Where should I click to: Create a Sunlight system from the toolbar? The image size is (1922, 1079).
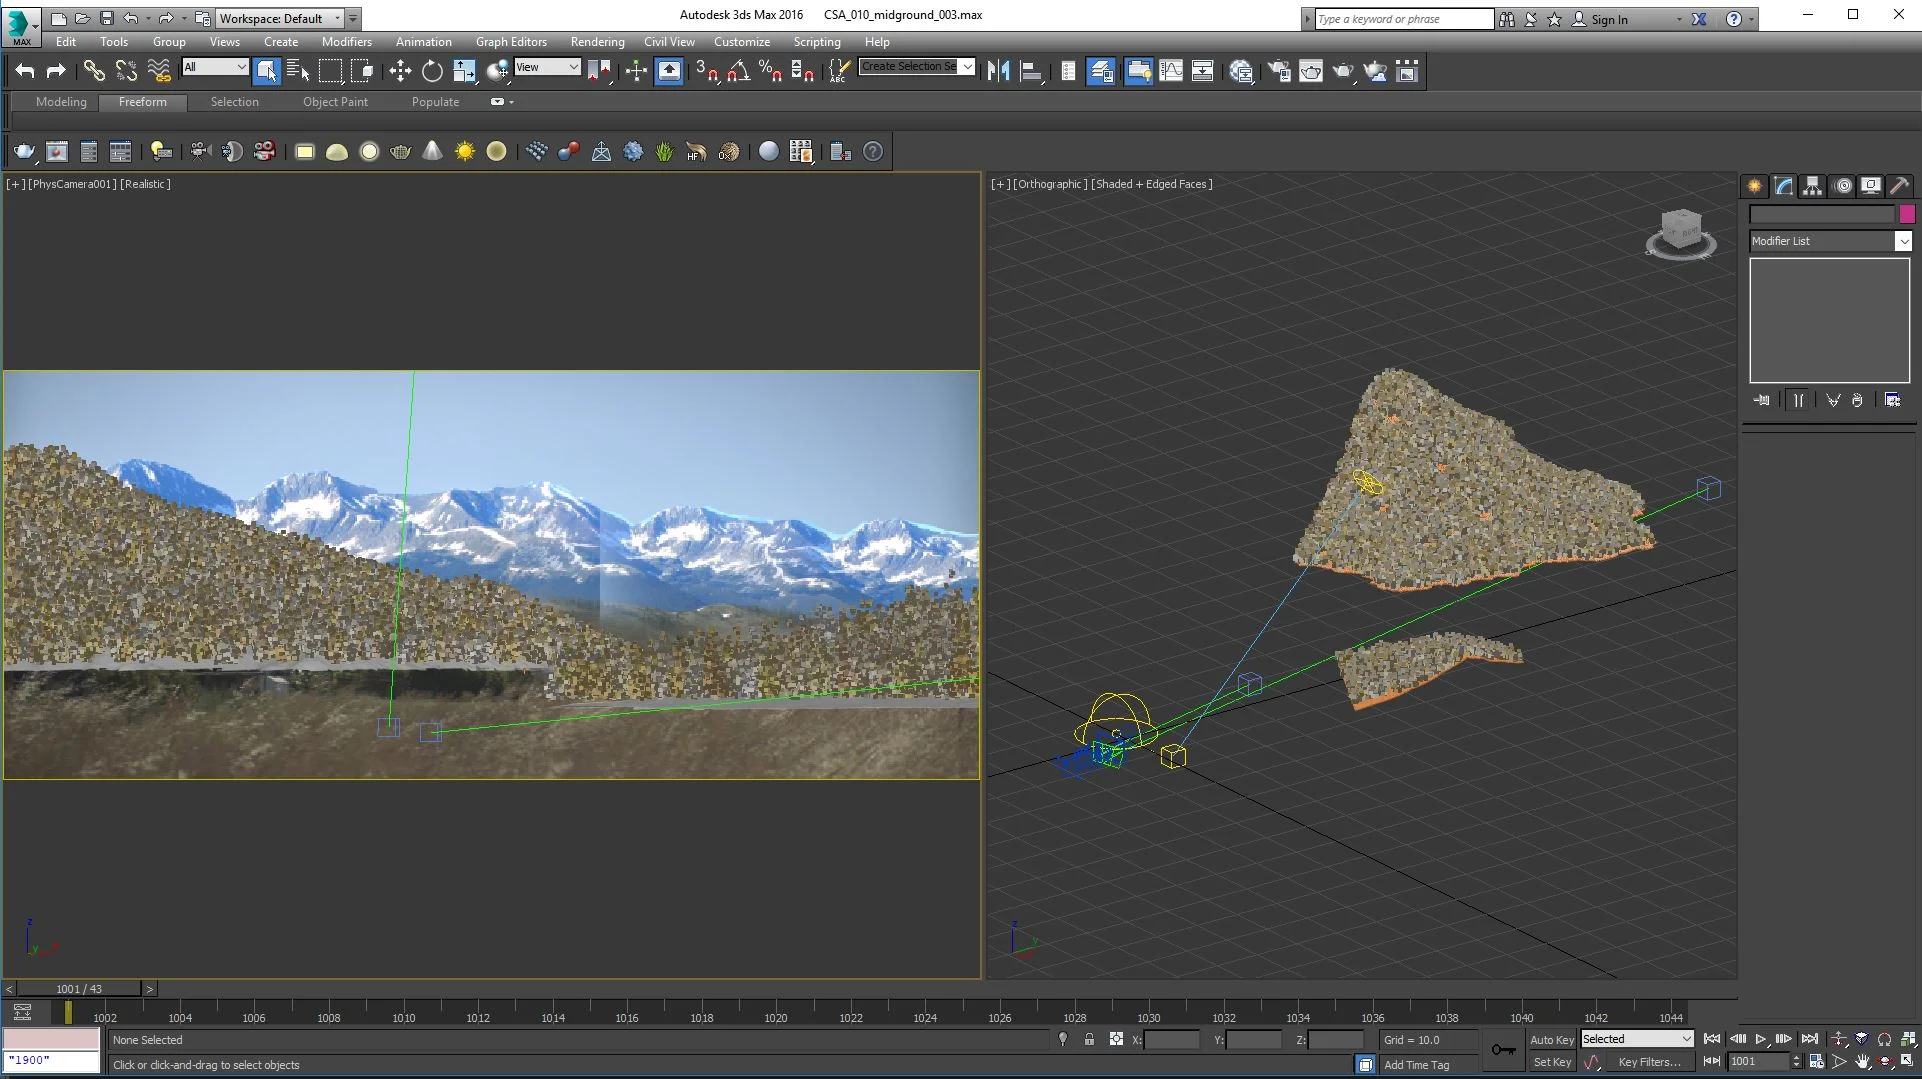465,151
